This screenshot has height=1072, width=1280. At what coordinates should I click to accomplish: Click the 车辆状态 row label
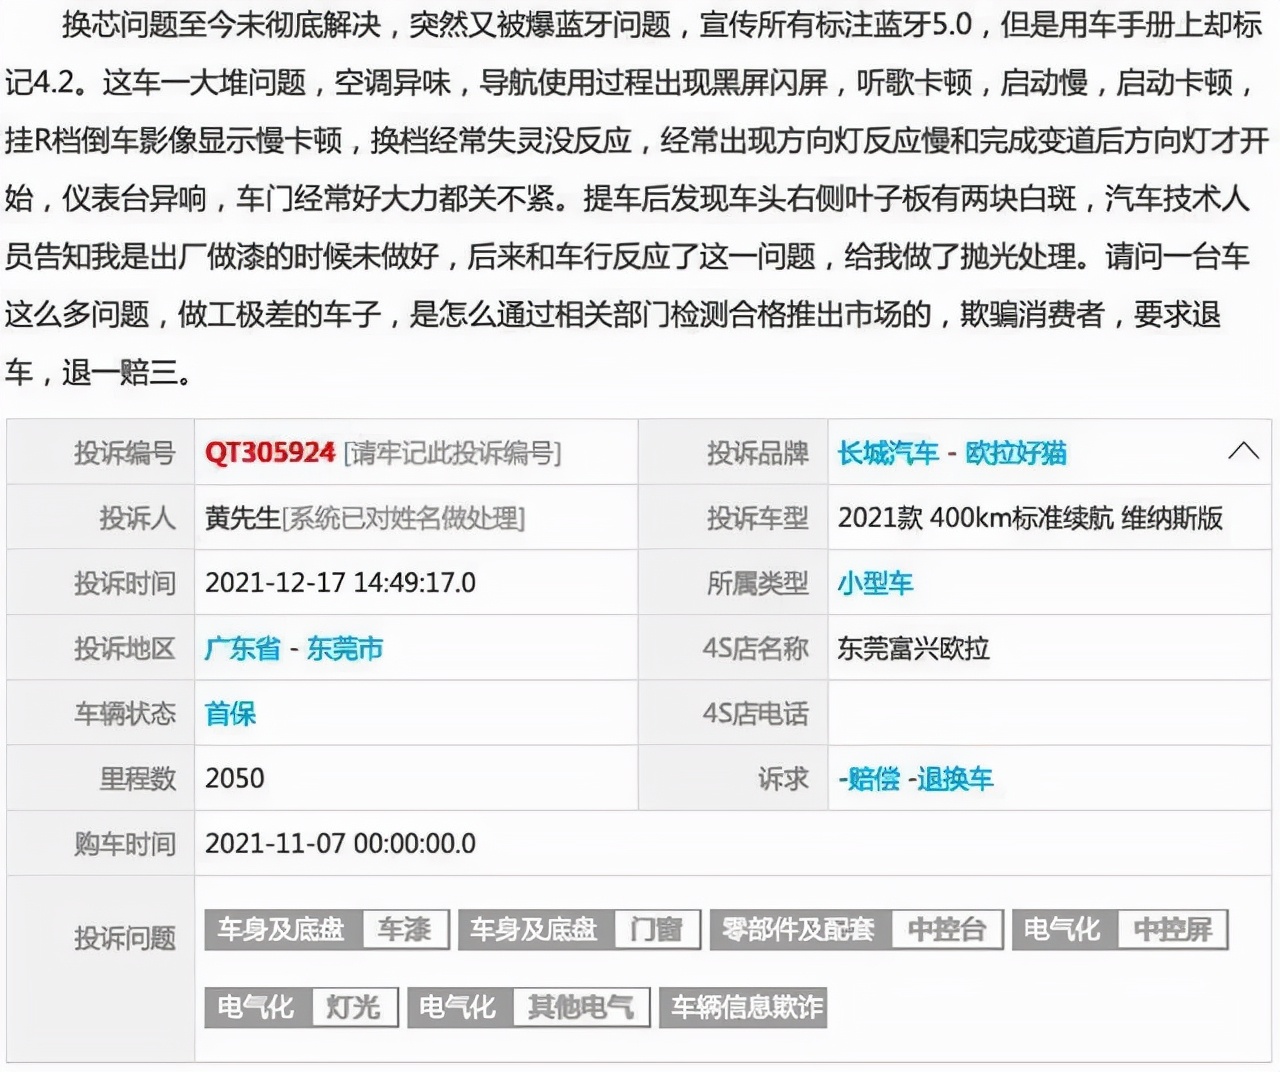point(124,713)
